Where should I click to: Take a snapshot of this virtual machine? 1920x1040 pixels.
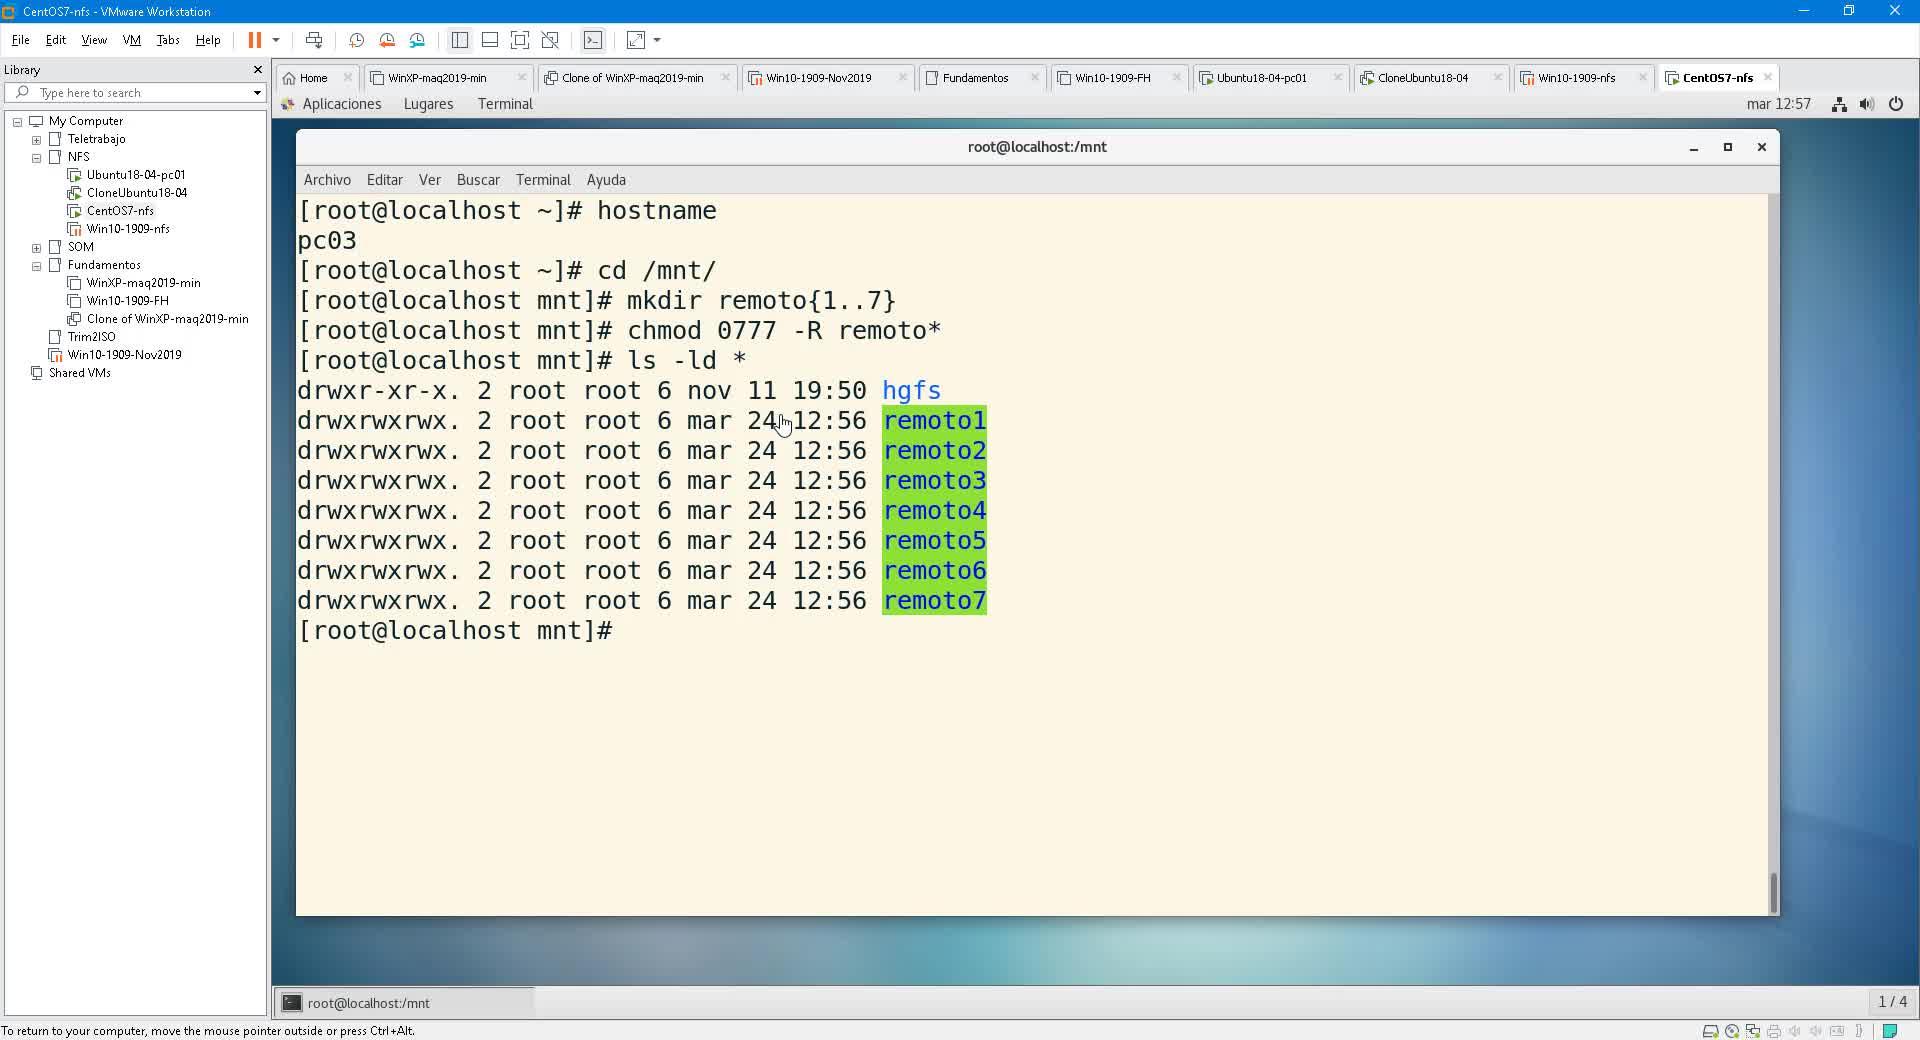coord(356,40)
